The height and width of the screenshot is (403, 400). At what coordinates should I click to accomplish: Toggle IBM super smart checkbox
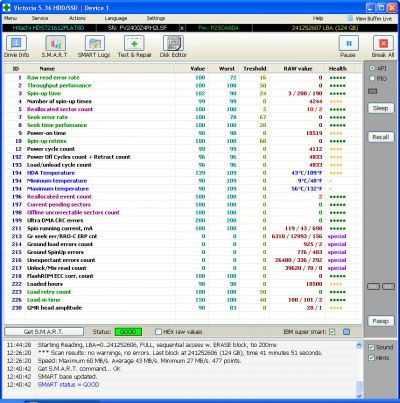click(x=332, y=332)
